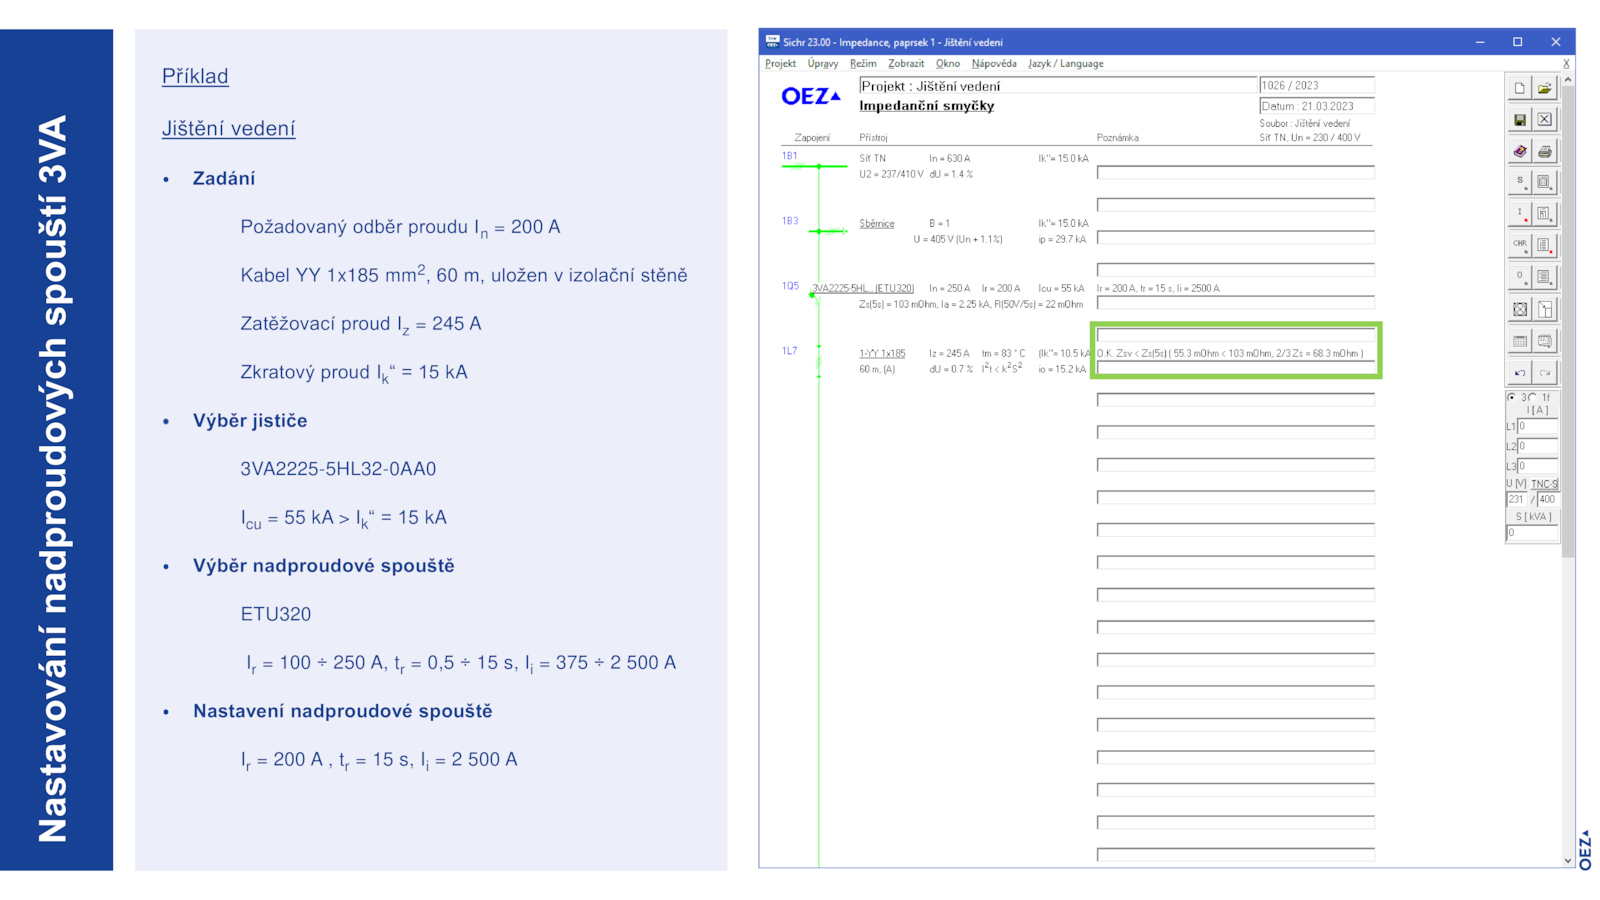Click the list icon beside 'CHR'
The image size is (1600, 900).
tap(1545, 245)
